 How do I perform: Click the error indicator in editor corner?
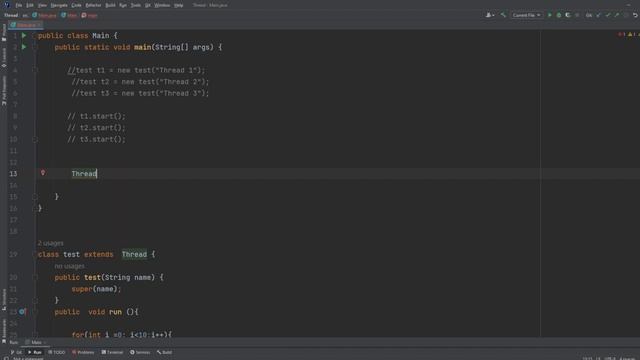pyautogui.click(x=621, y=35)
